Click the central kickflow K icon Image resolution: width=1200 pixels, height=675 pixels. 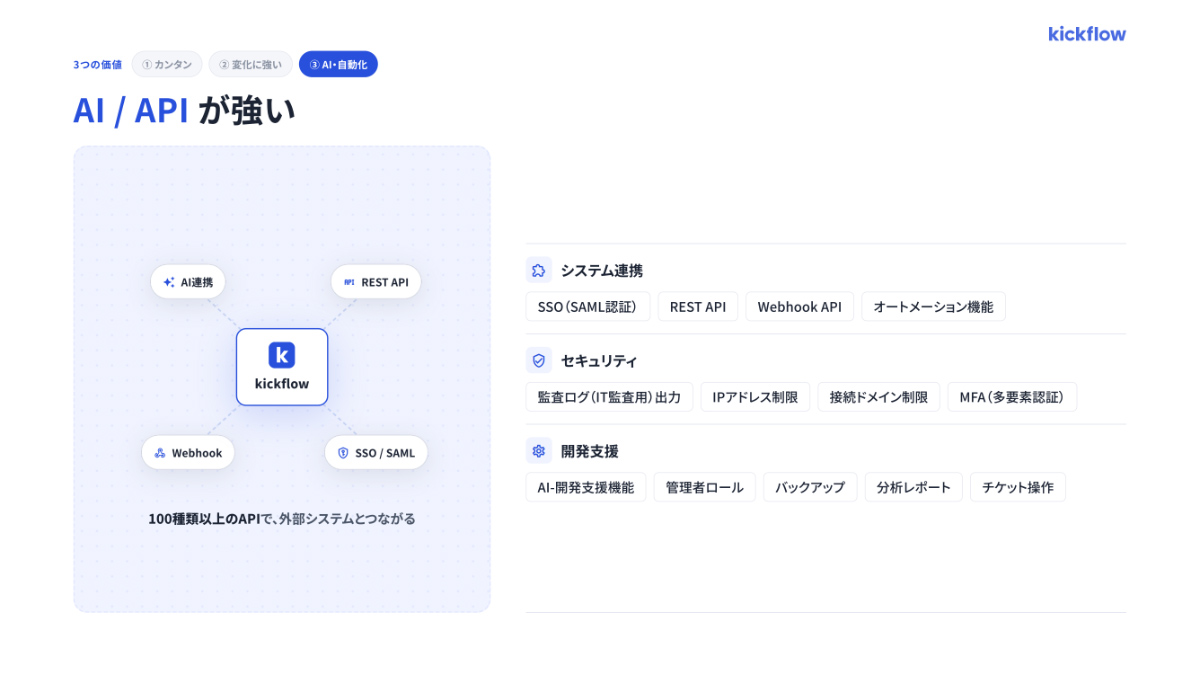282,355
